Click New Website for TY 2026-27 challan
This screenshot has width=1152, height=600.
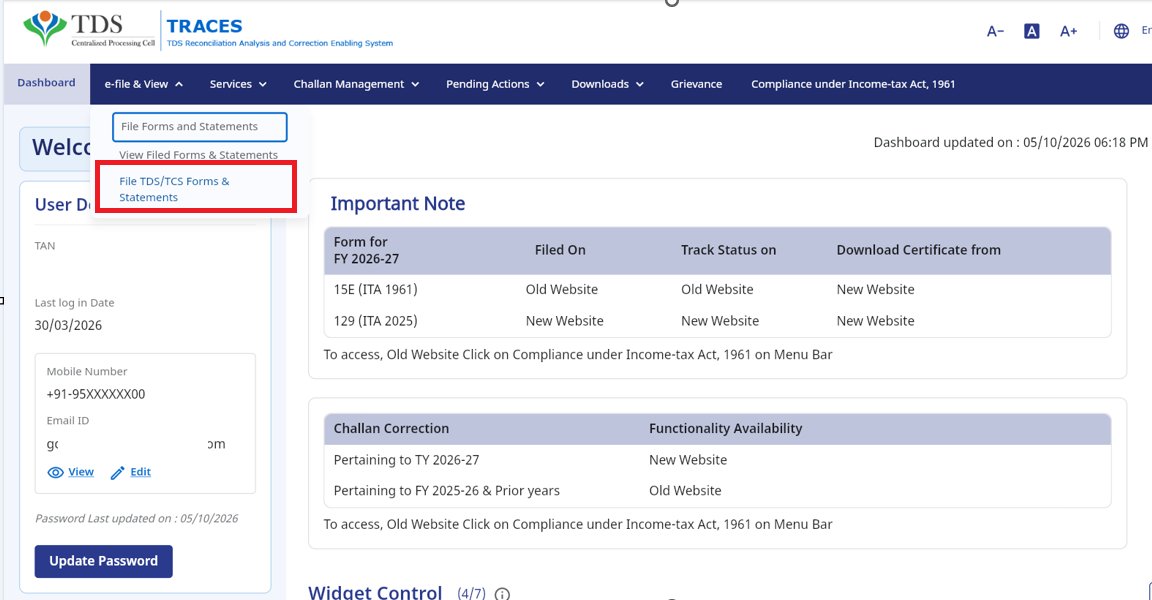[x=688, y=460]
